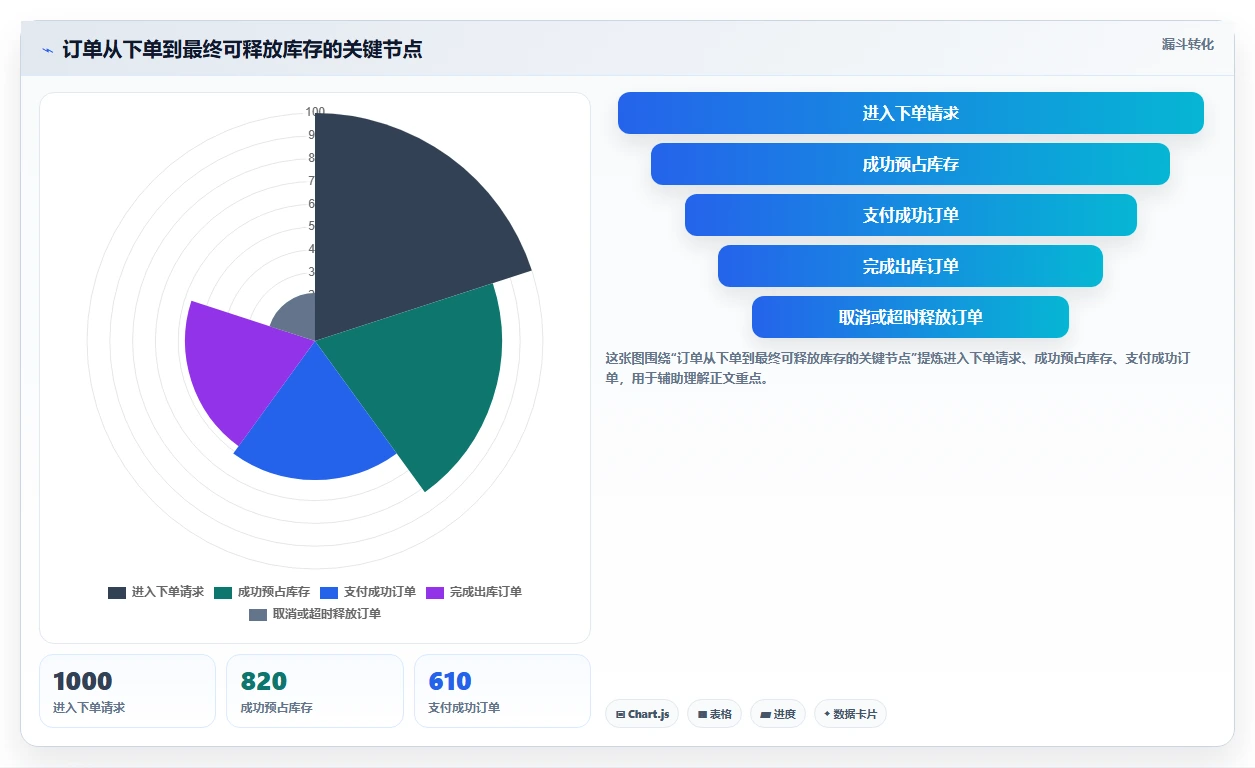Toggle 成功预占库存 legend color box
Screen dimensions: 1255x768
point(223,592)
